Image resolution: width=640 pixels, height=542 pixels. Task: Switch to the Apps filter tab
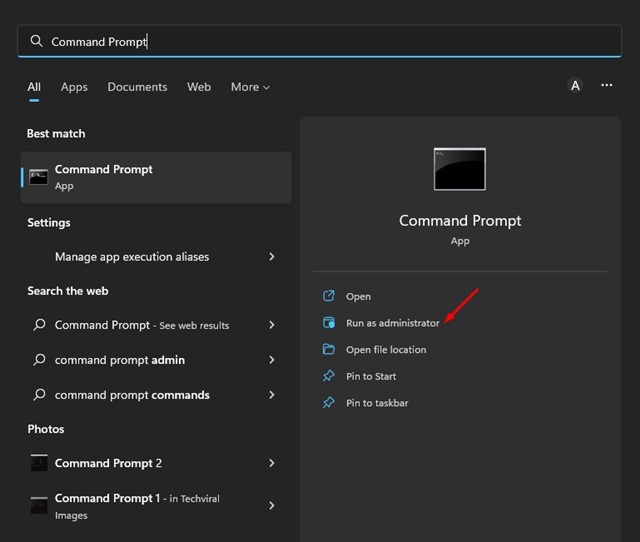pos(74,87)
